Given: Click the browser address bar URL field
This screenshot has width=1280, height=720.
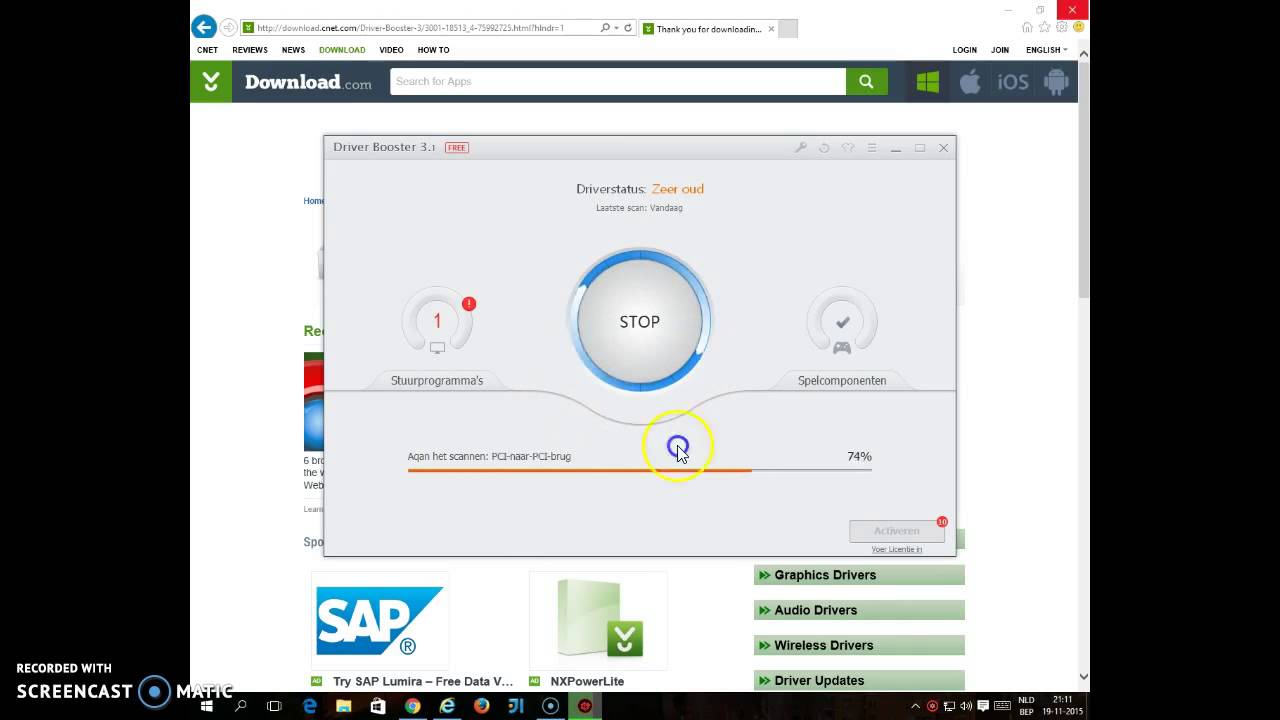Looking at the screenshot, I should tap(420, 28).
